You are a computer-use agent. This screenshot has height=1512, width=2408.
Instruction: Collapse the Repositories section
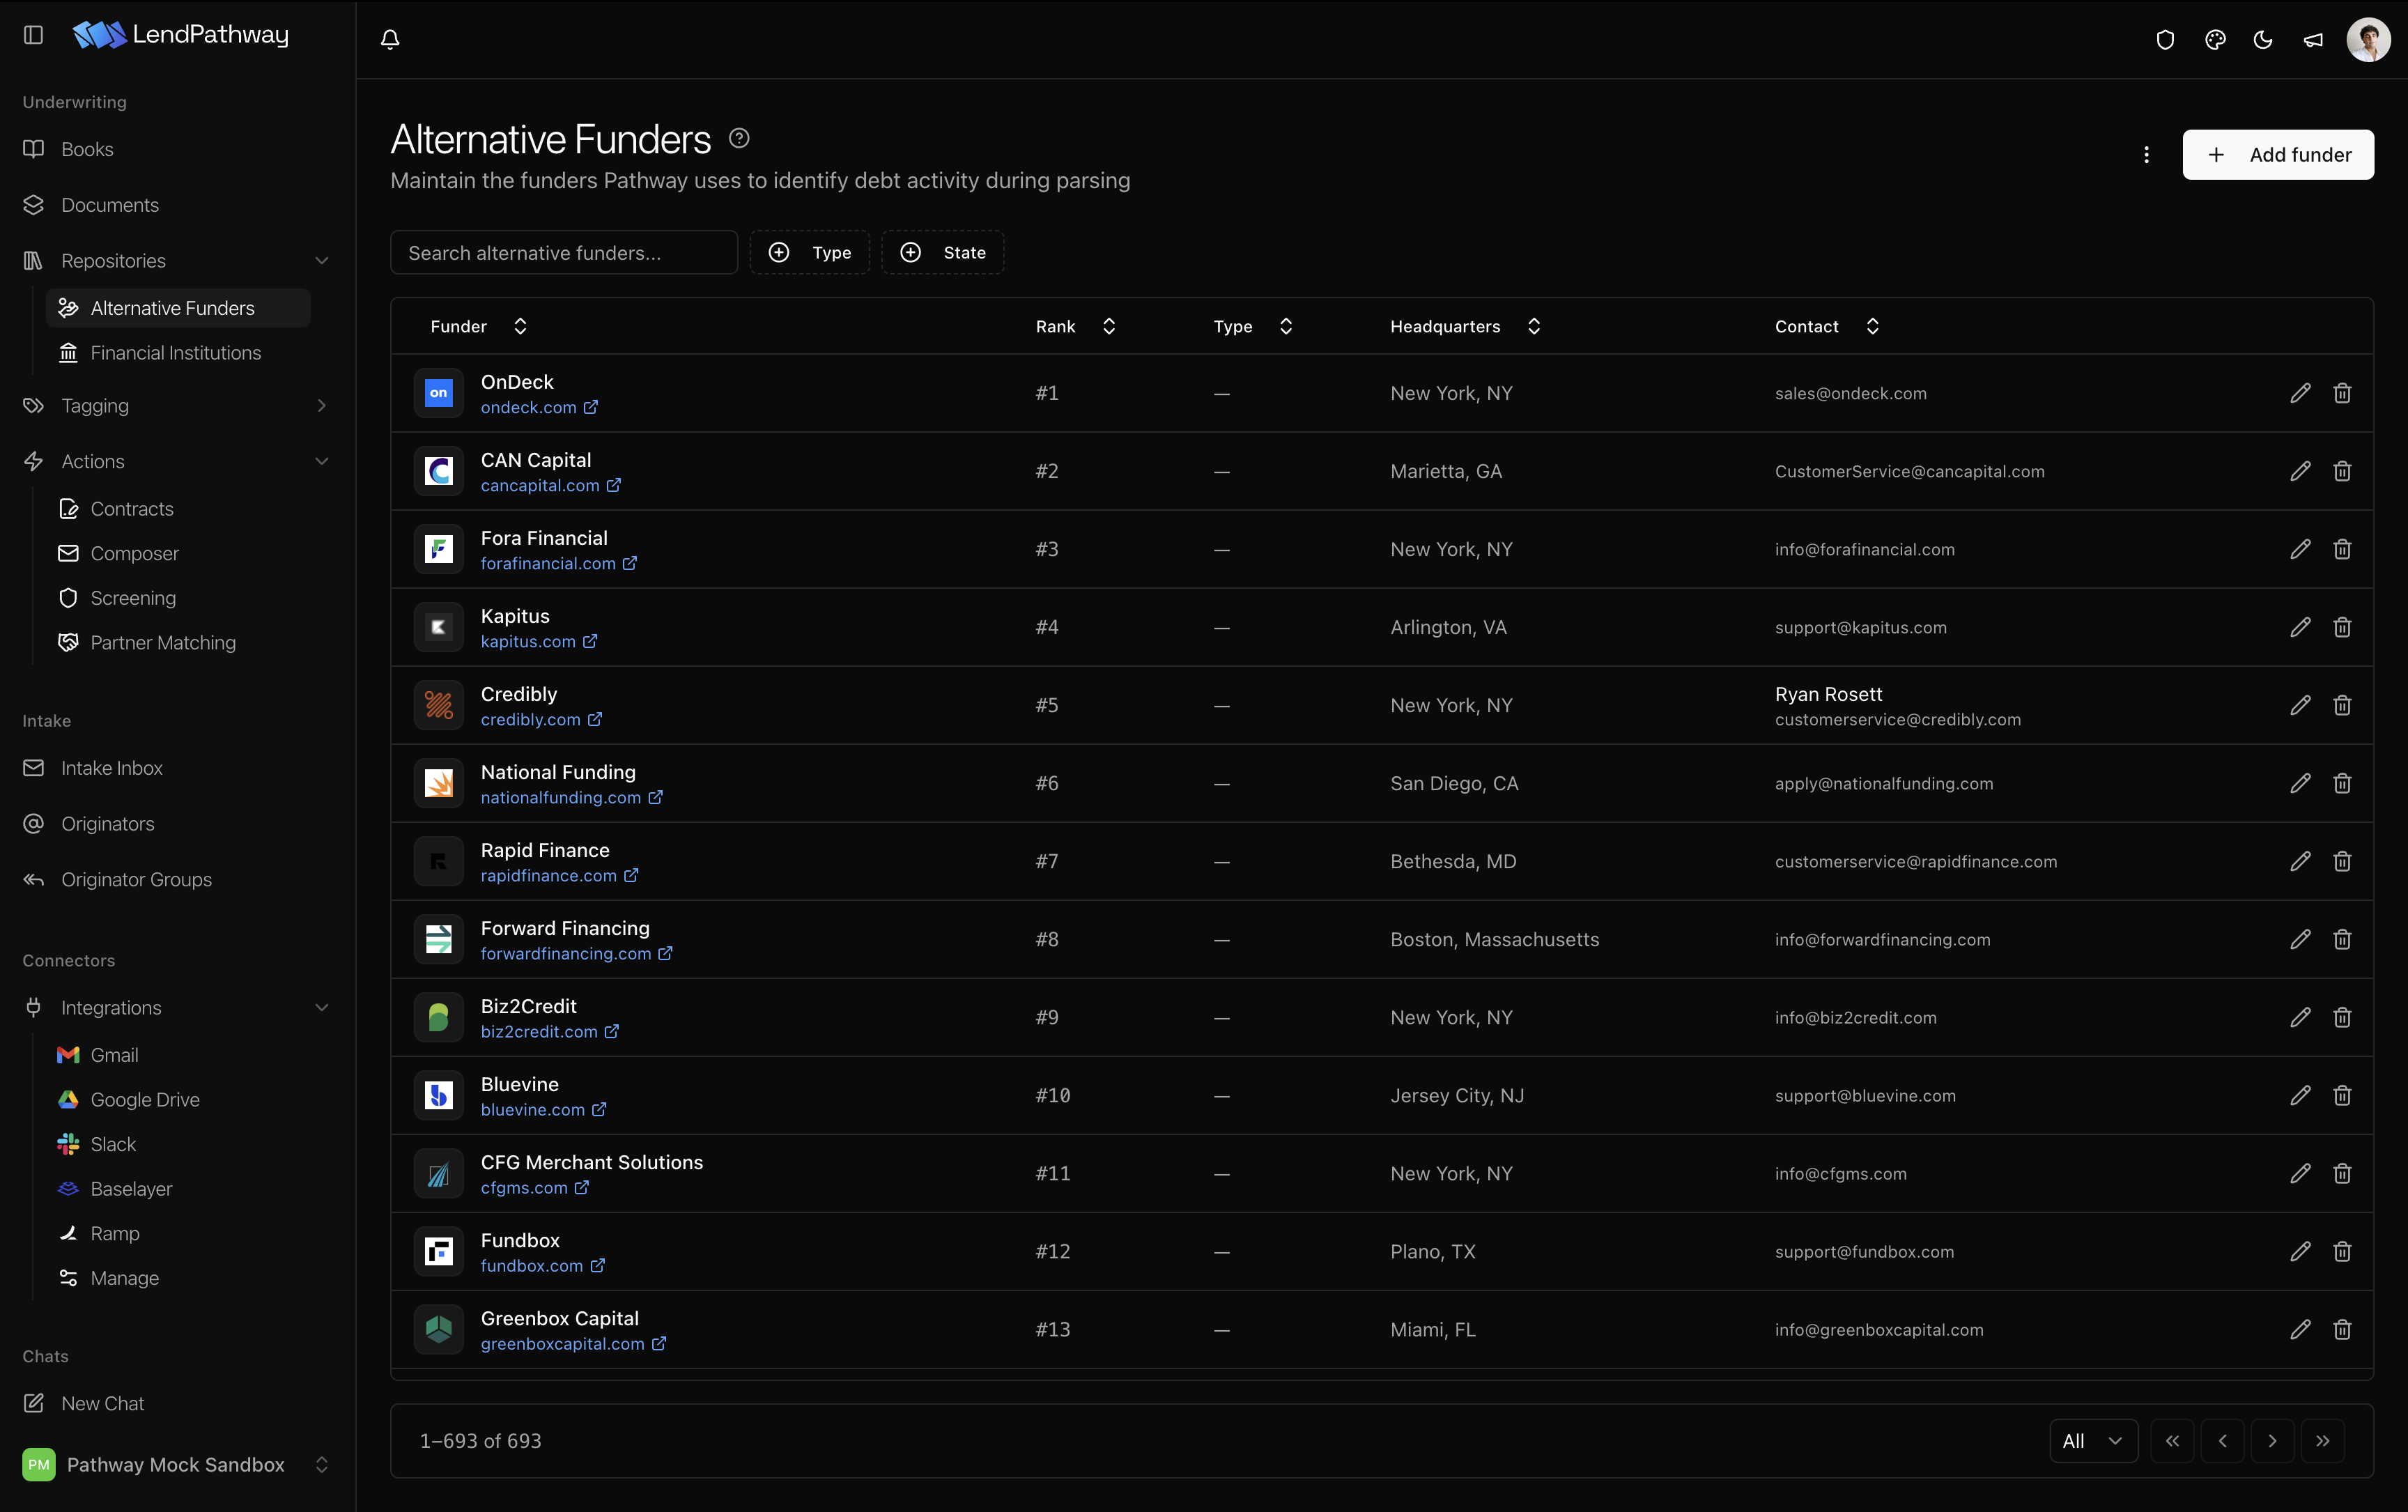pos(322,261)
